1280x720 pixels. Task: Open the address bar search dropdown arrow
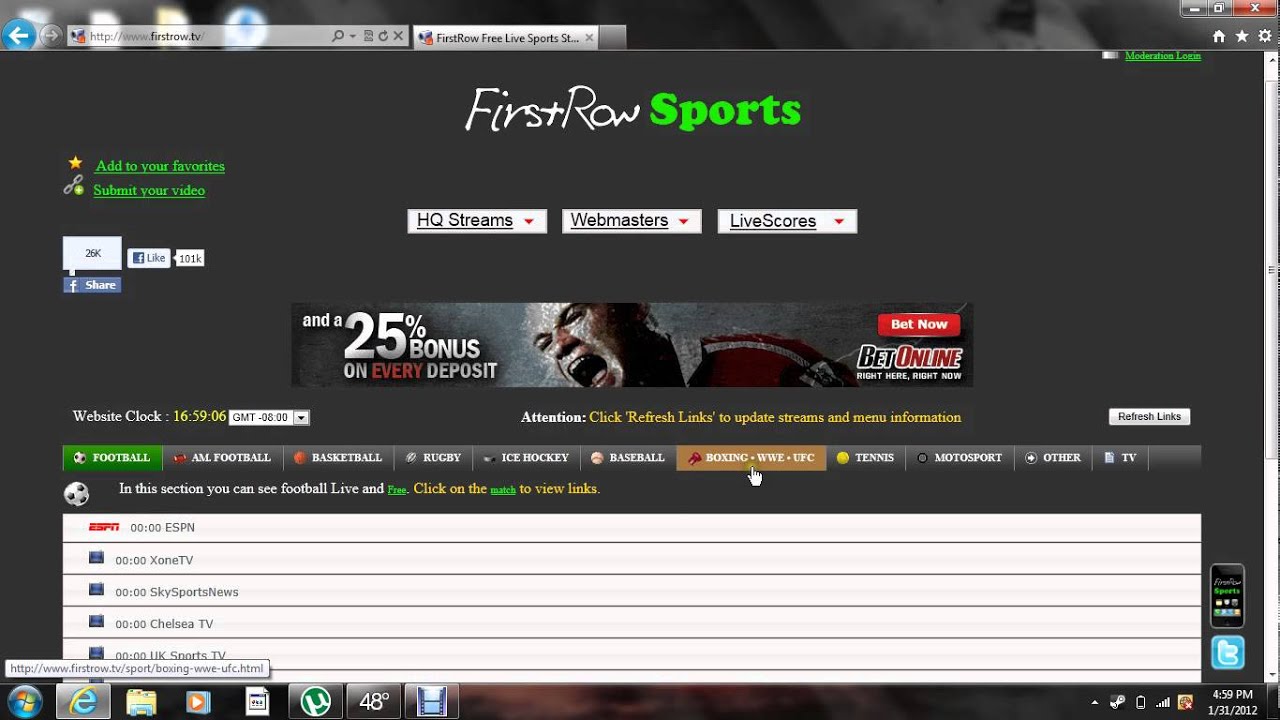[353, 36]
